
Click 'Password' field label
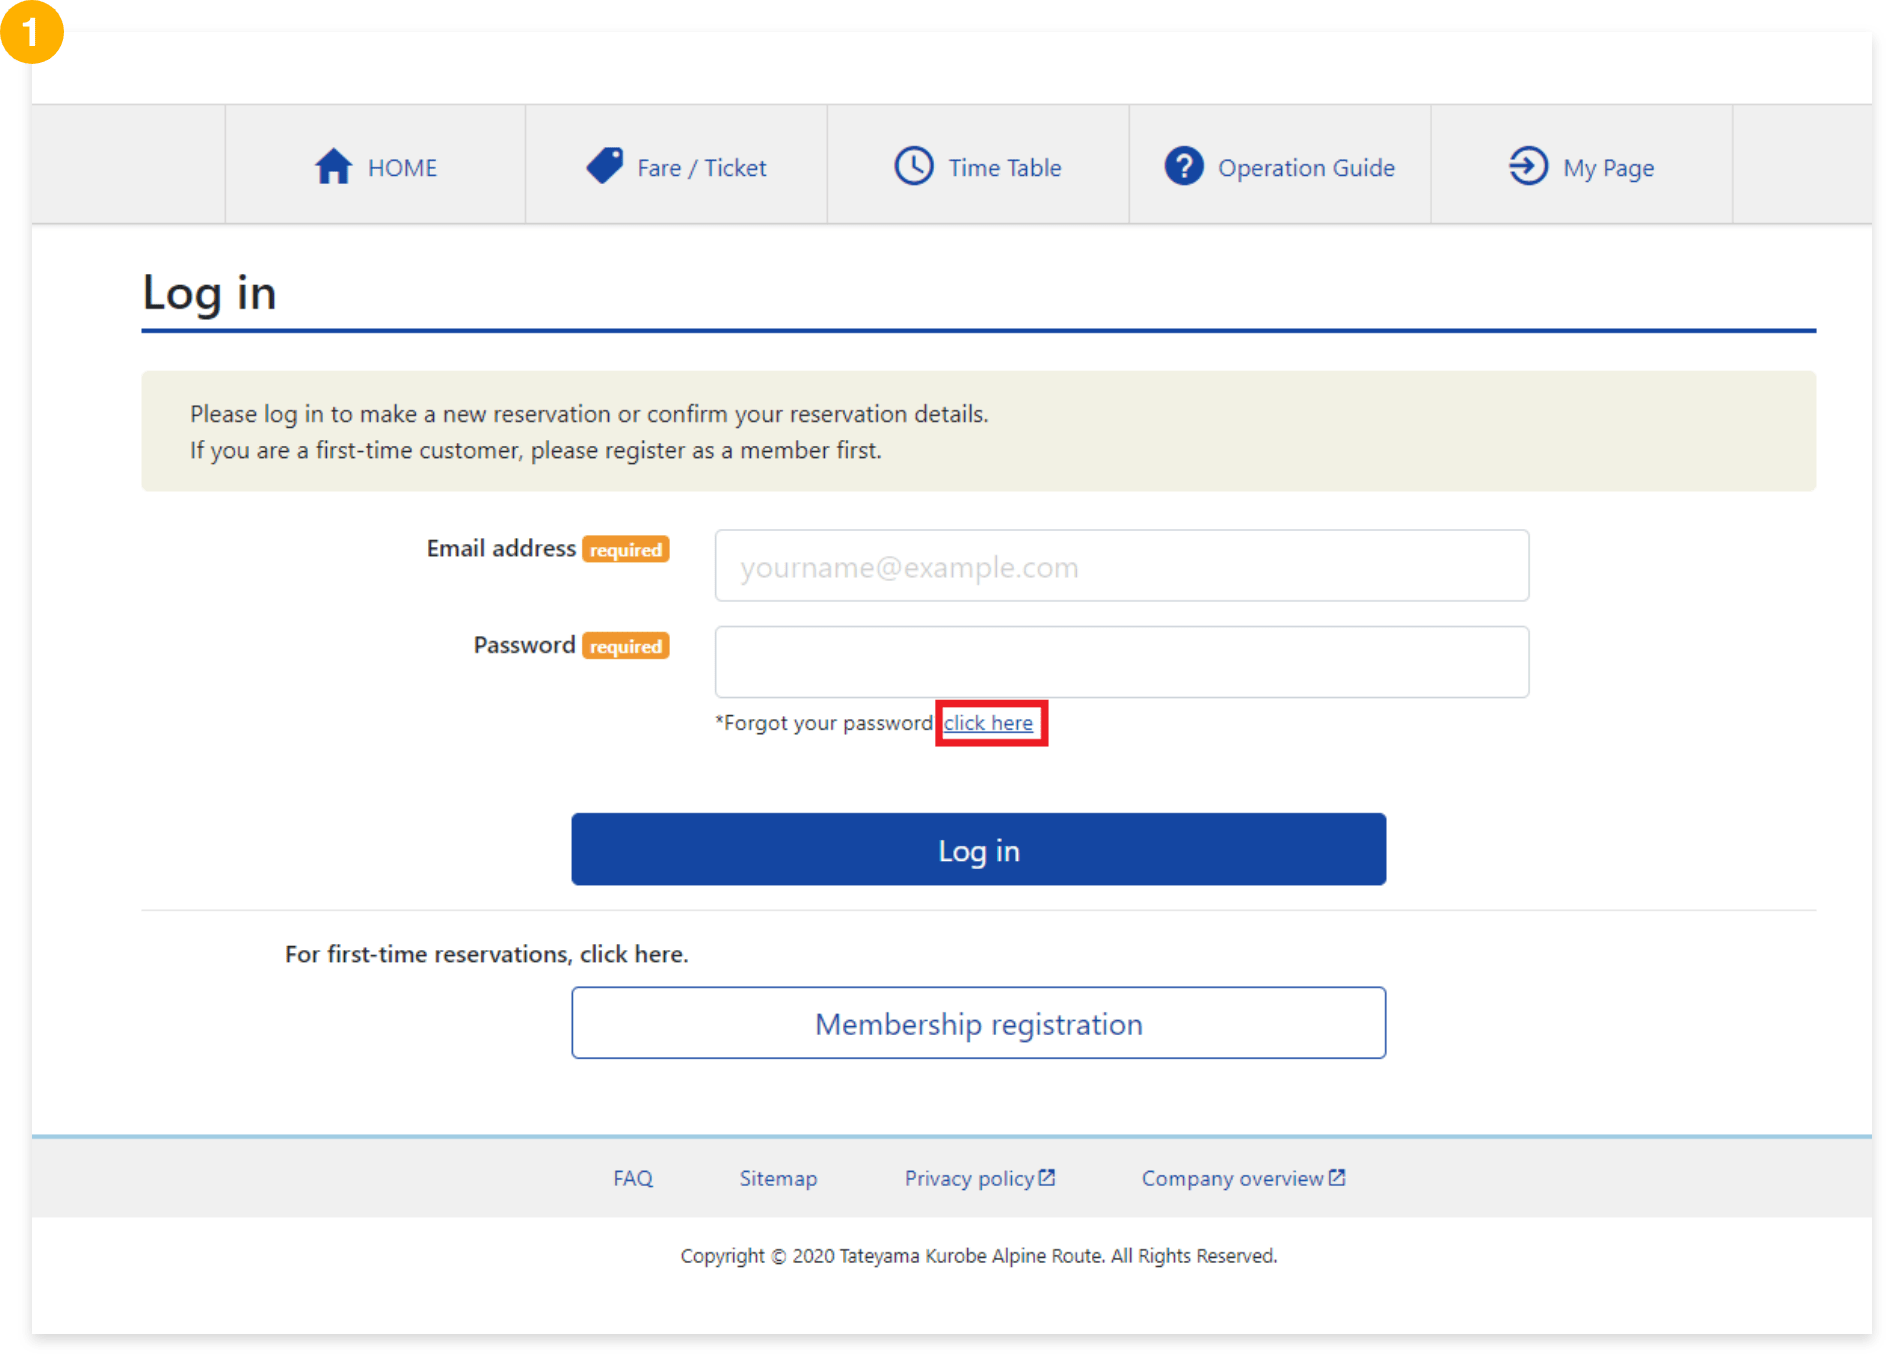(x=524, y=645)
